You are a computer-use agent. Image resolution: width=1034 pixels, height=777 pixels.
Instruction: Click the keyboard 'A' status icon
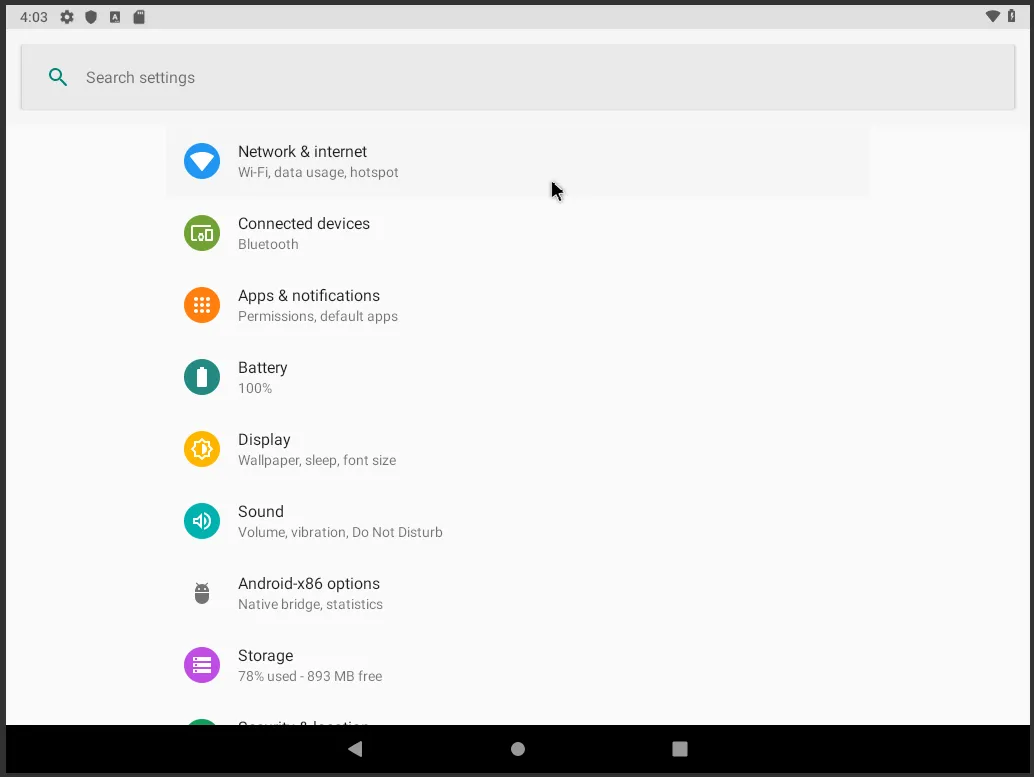pyautogui.click(x=115, y=17)
